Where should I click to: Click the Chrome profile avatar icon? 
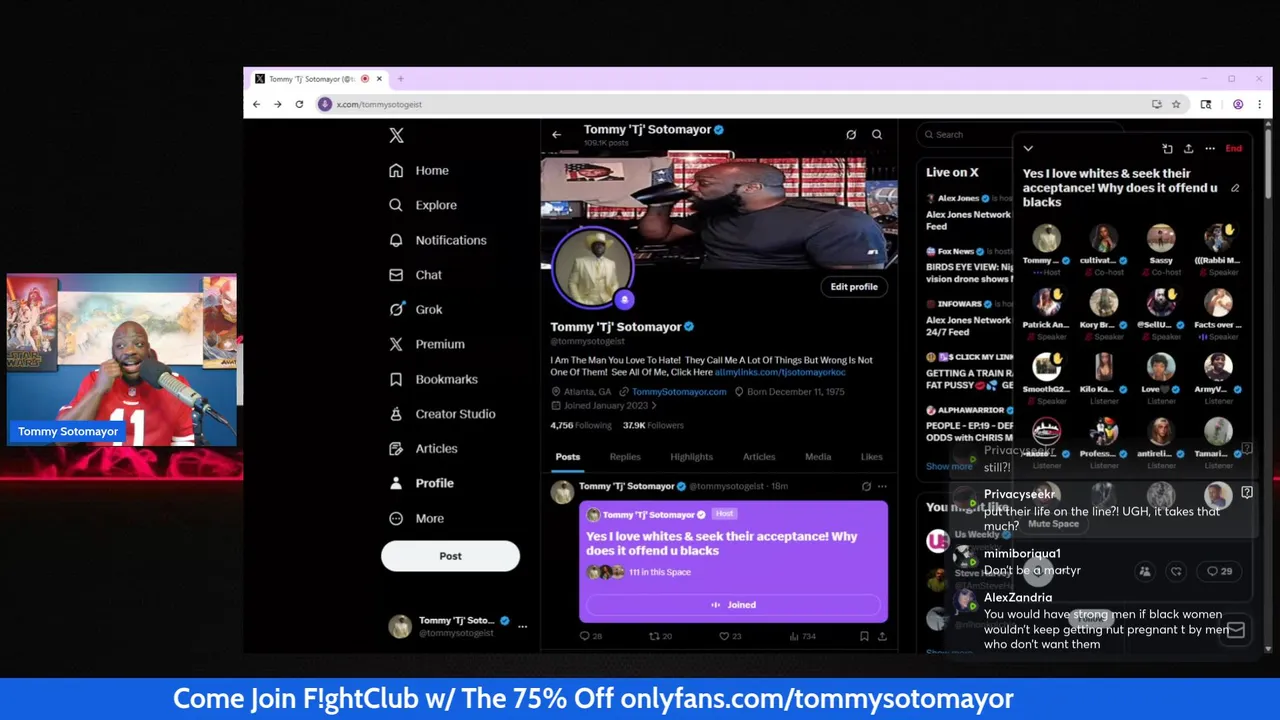(1238, 104)
